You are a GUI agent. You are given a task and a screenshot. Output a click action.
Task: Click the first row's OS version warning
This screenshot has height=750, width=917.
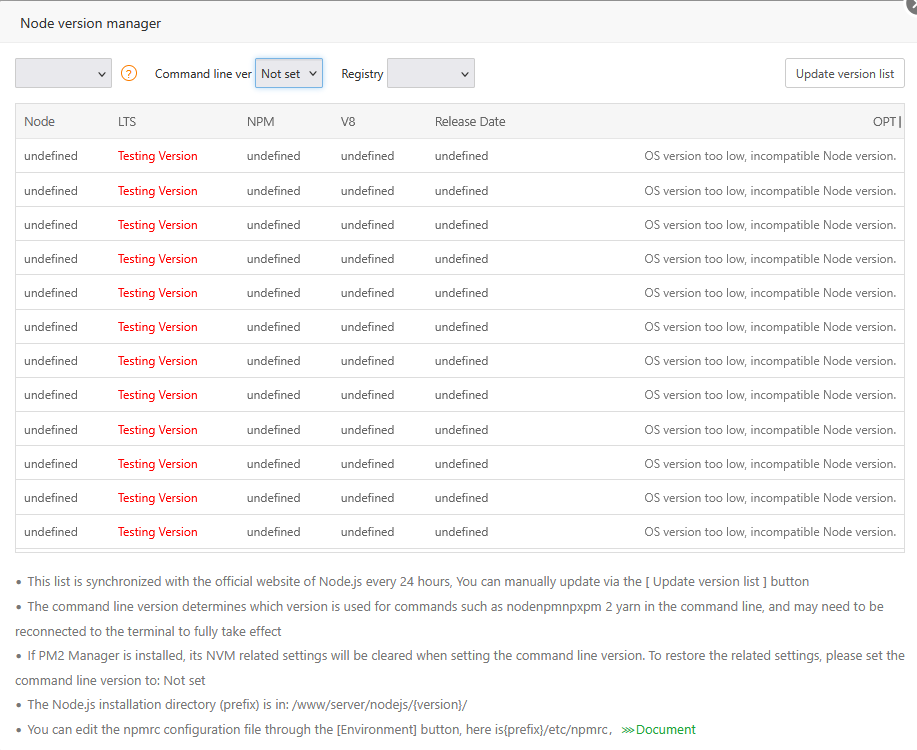pyautogui.click(x=770, y=156)
